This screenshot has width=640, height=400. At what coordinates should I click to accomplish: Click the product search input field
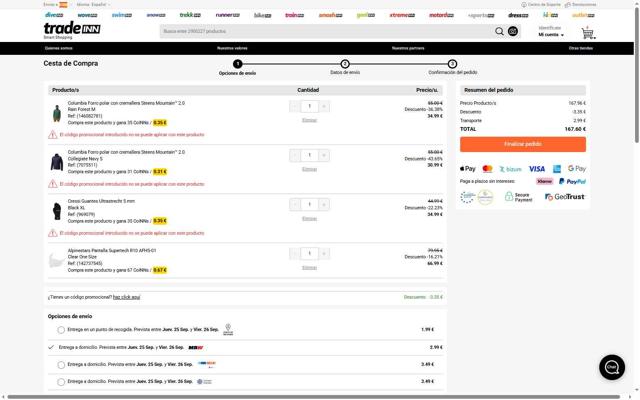point(327,31)
